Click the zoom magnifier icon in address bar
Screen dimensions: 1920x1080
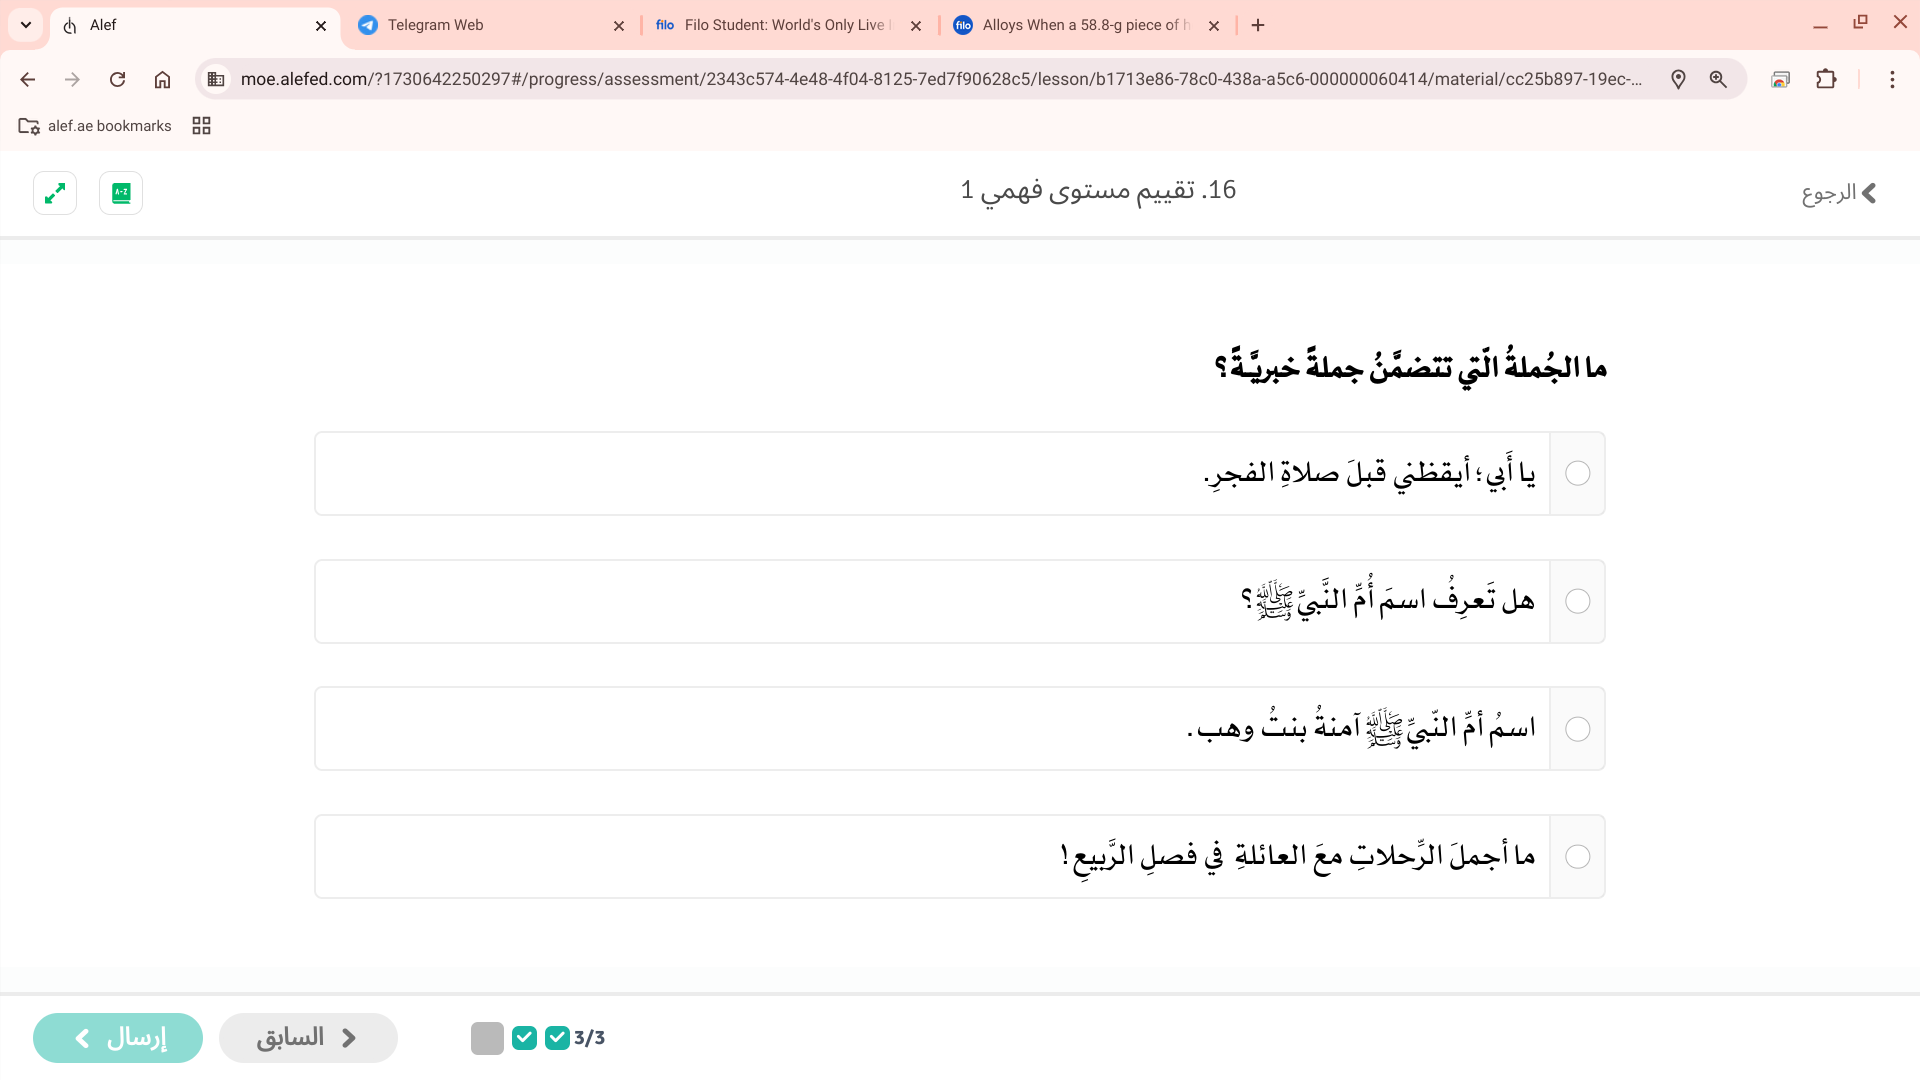(x=1718, y=79)
